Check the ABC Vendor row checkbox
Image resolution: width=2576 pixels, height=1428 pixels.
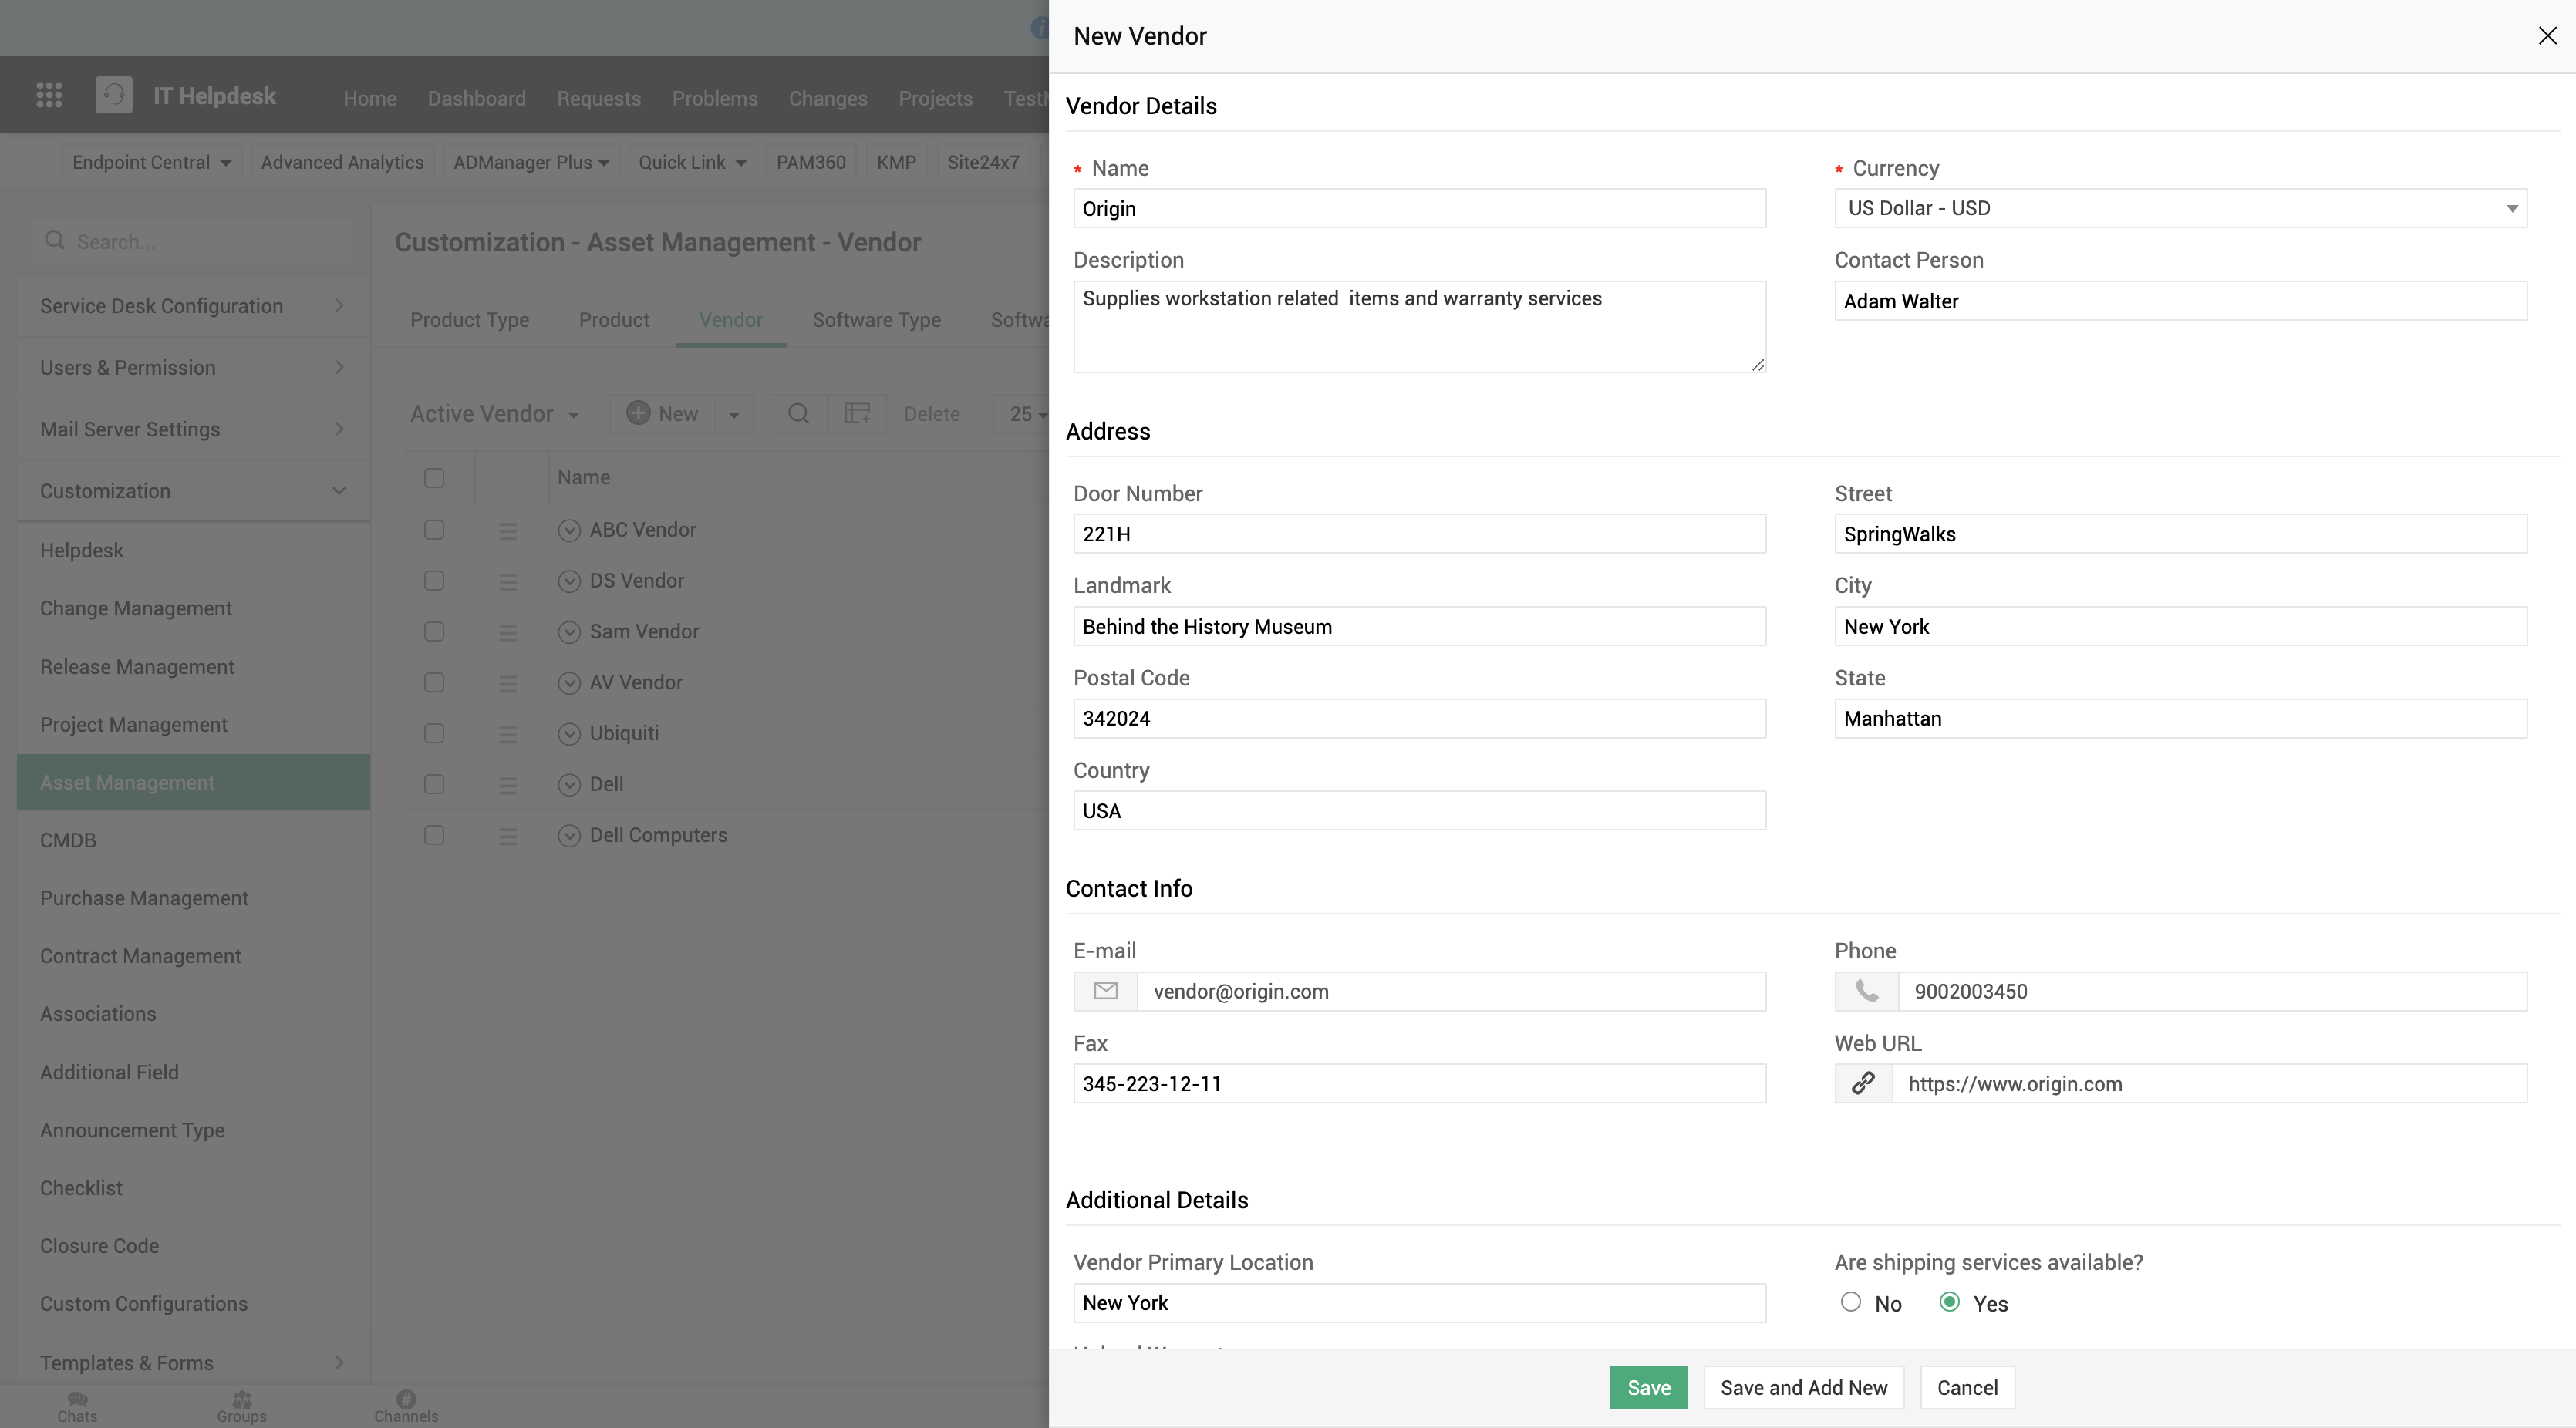tap(434, 530)
